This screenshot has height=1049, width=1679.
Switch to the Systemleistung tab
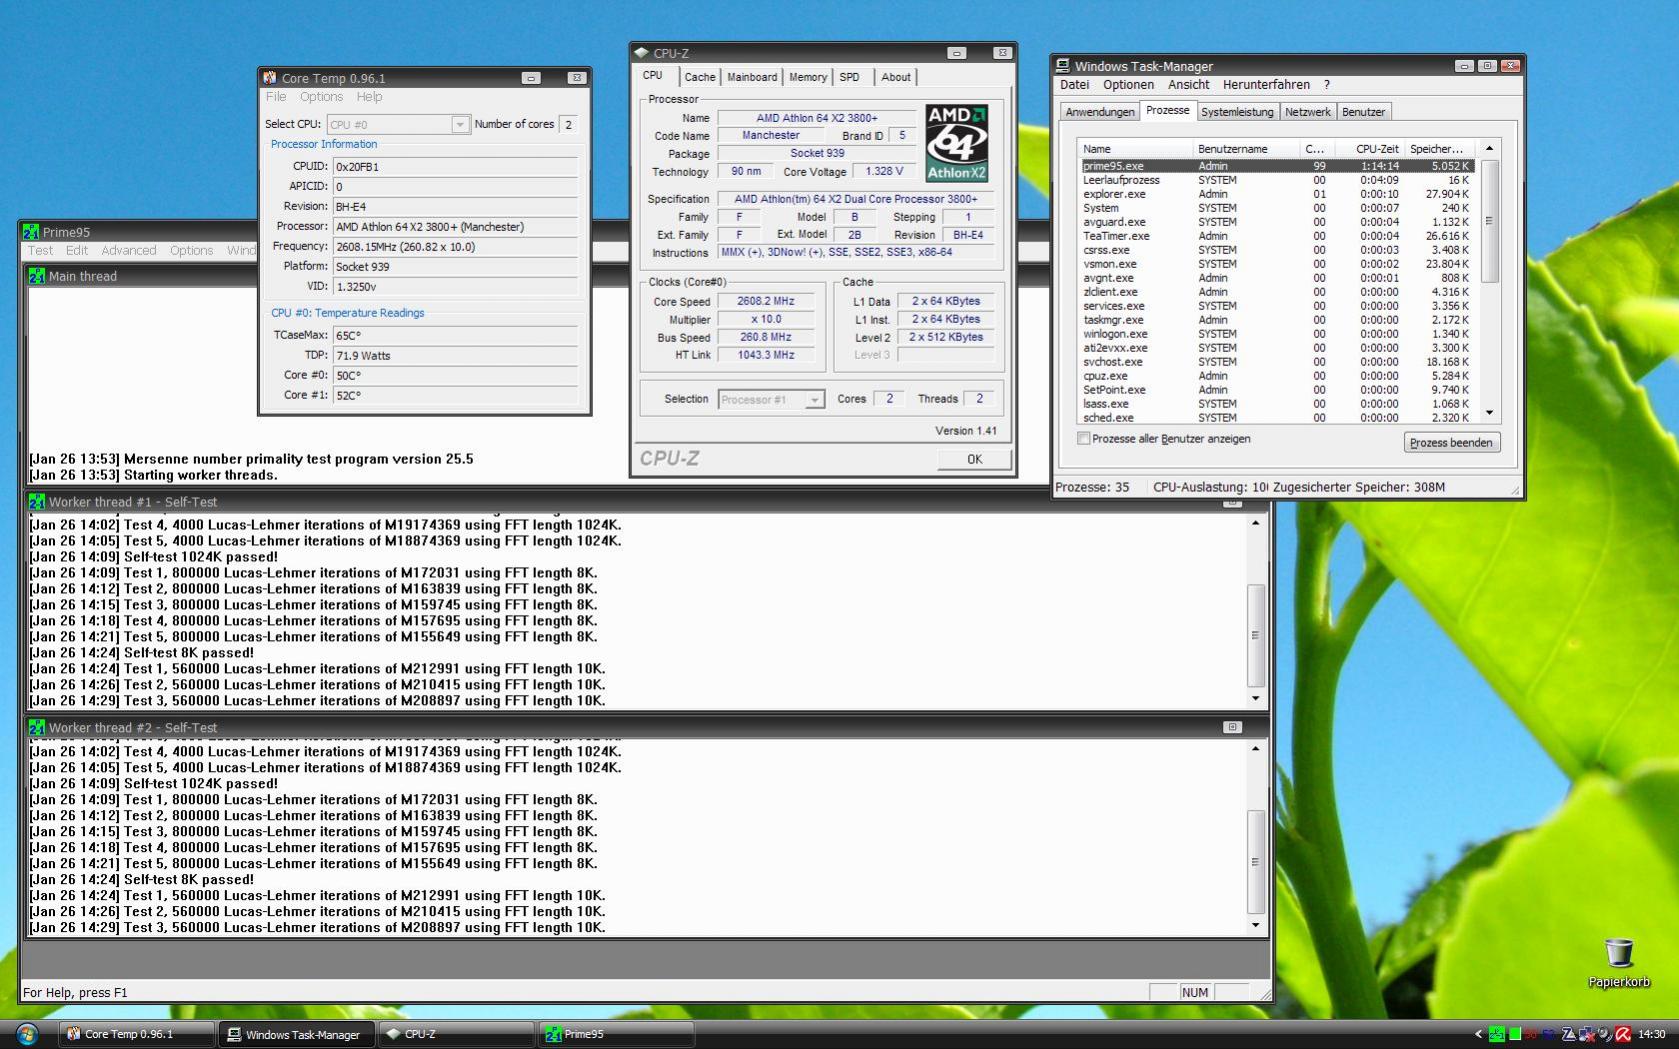click(x=1237, y=112)
